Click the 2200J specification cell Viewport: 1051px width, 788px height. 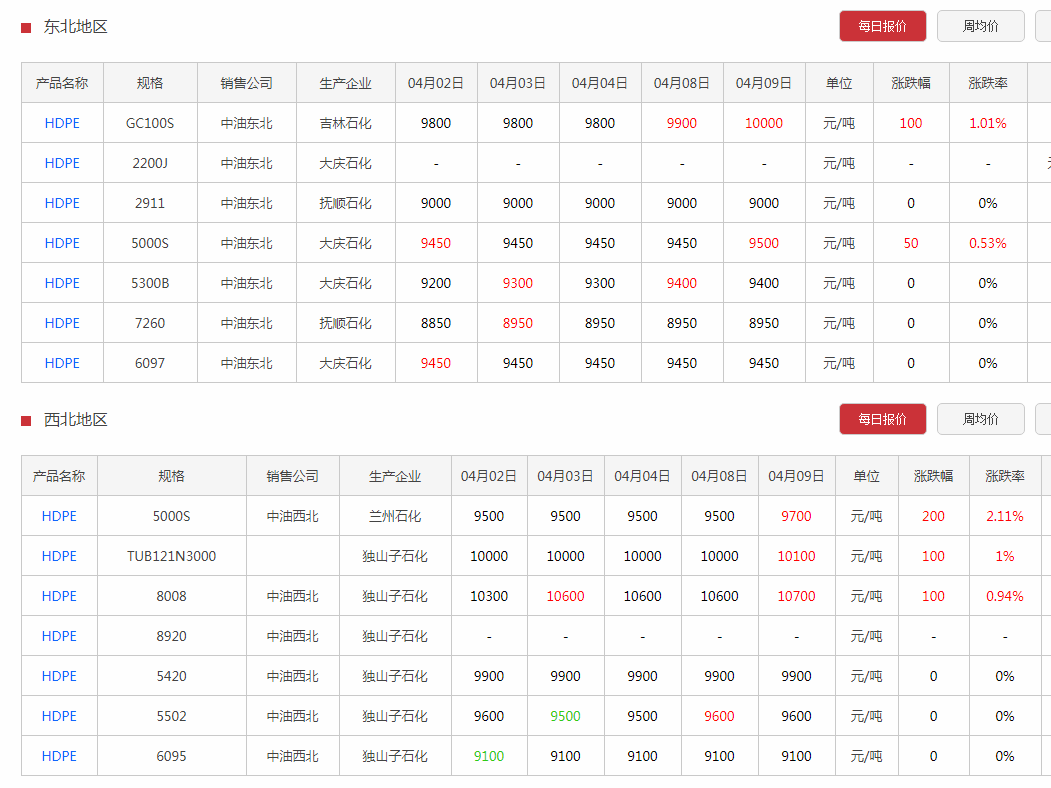point(150,163)
